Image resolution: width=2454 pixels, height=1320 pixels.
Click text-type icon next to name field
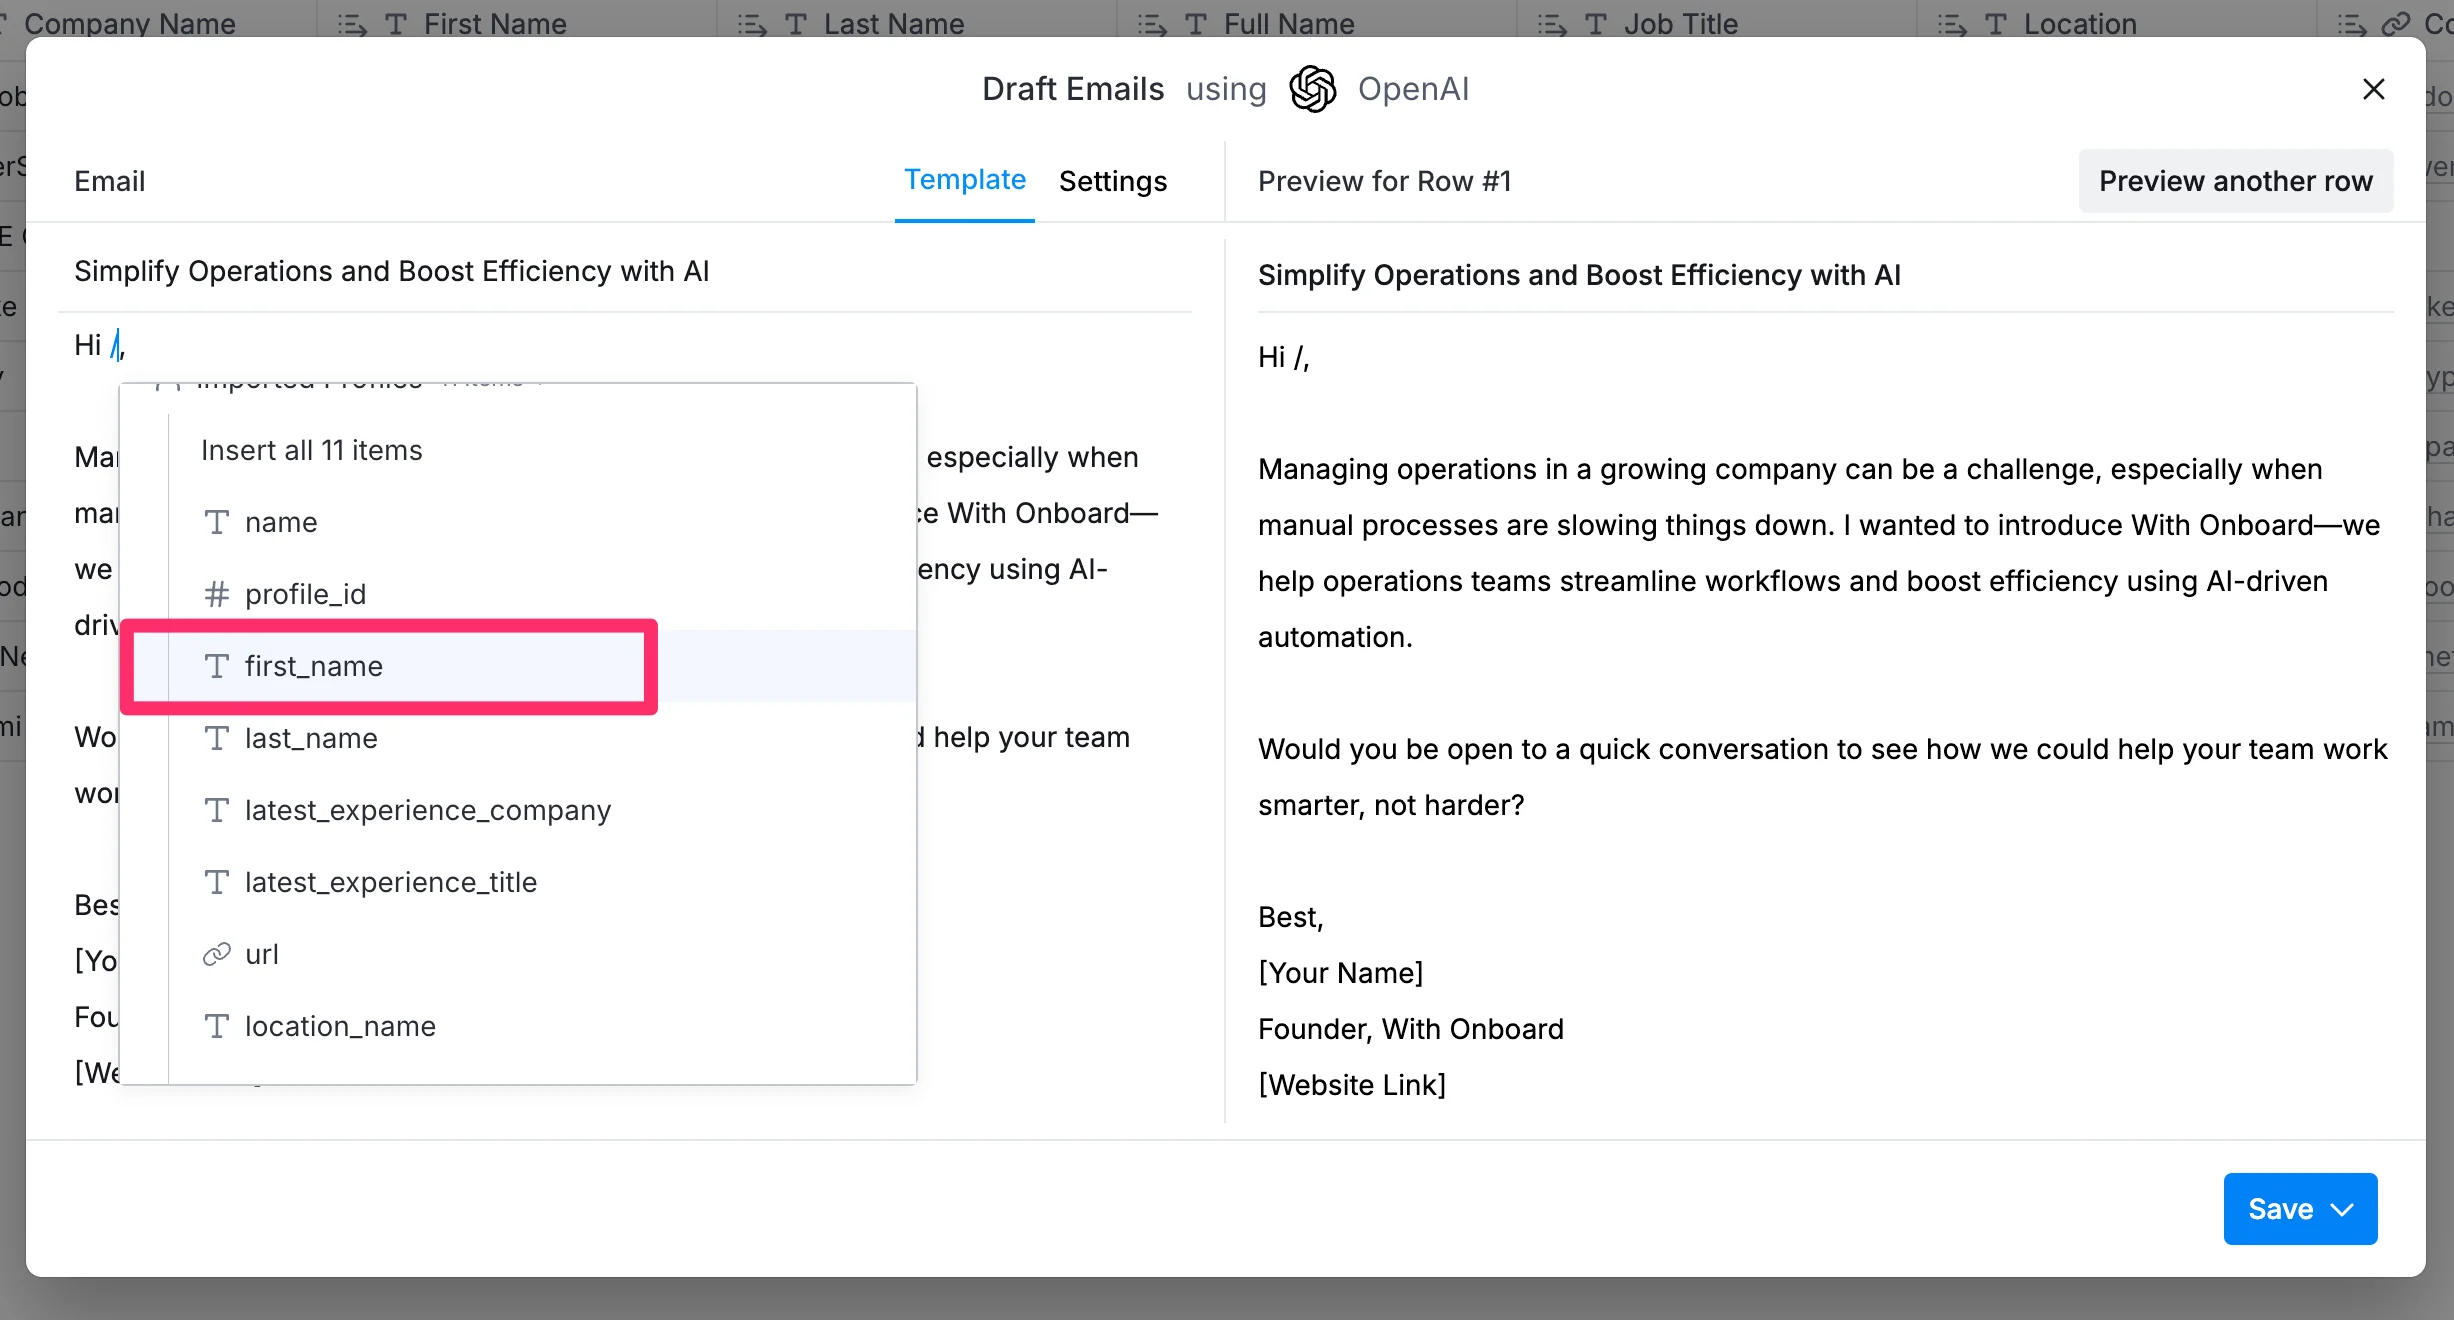coord(216,522)
